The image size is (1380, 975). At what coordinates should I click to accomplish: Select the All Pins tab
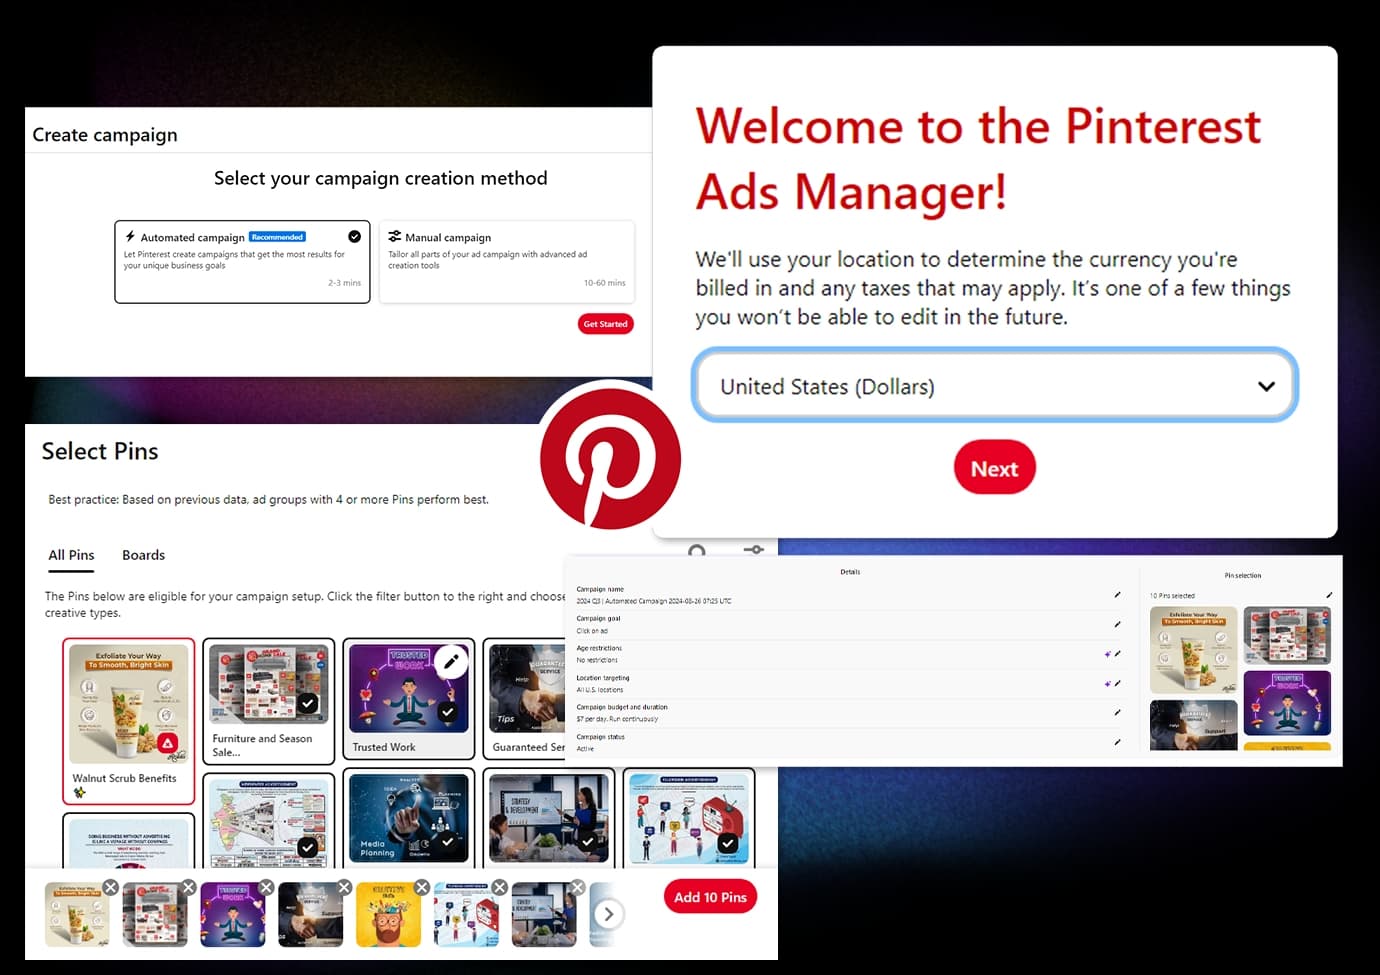point(71,555)
